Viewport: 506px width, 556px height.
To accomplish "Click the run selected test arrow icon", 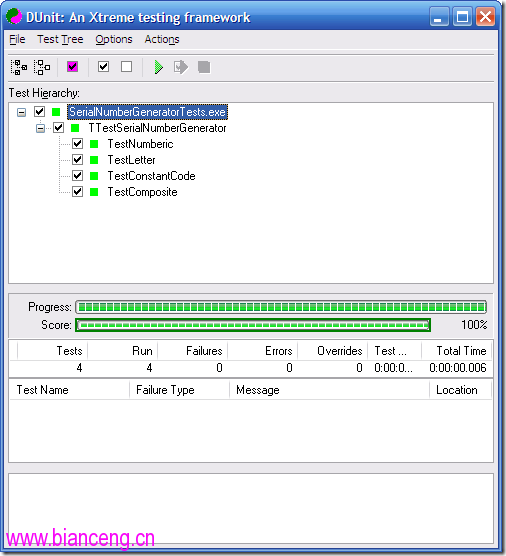I will (x=181, y=67).
